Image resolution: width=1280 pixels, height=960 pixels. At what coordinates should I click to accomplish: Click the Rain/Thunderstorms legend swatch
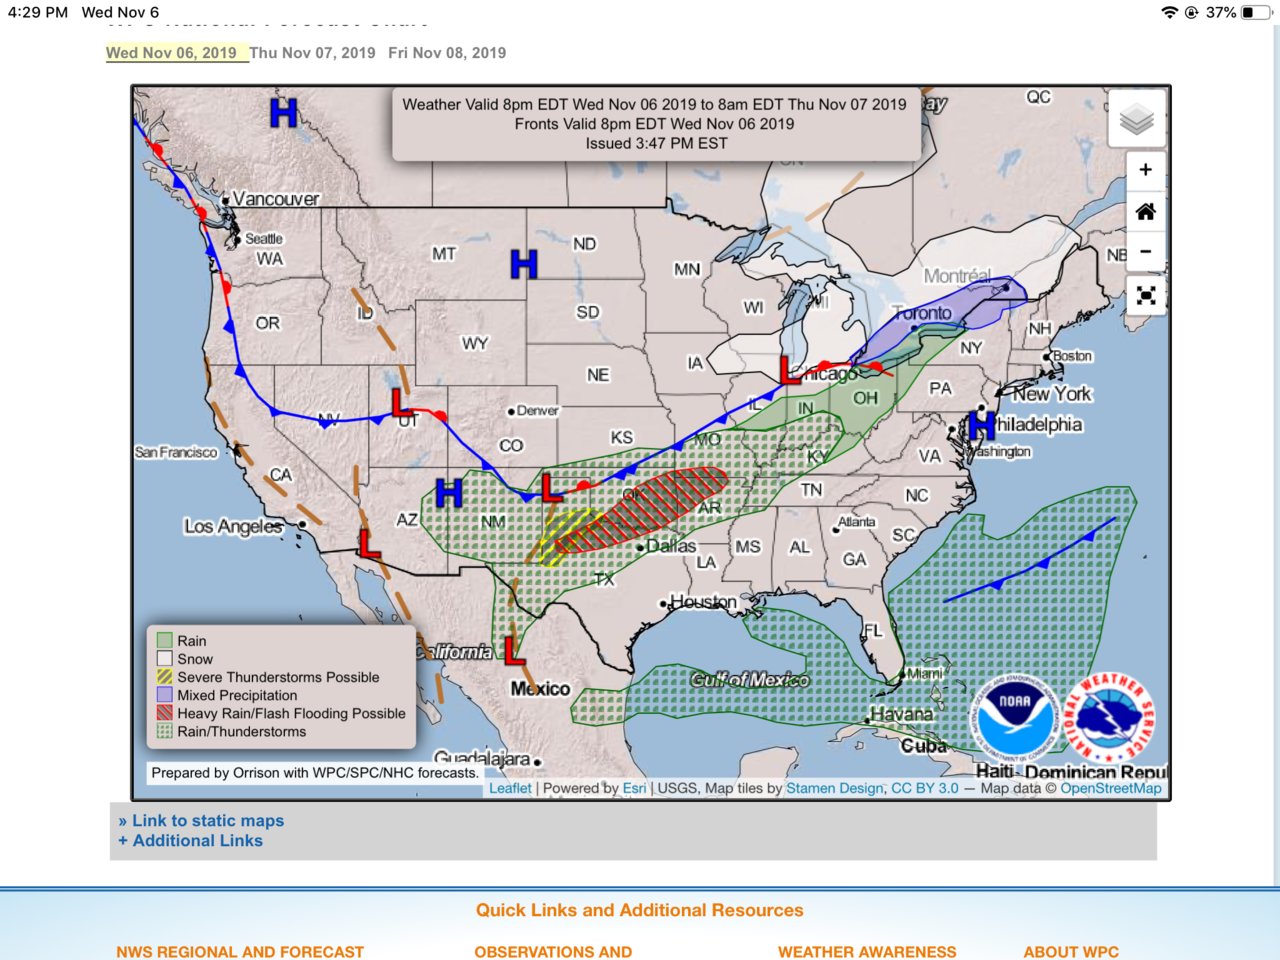(x=165, y=731)
